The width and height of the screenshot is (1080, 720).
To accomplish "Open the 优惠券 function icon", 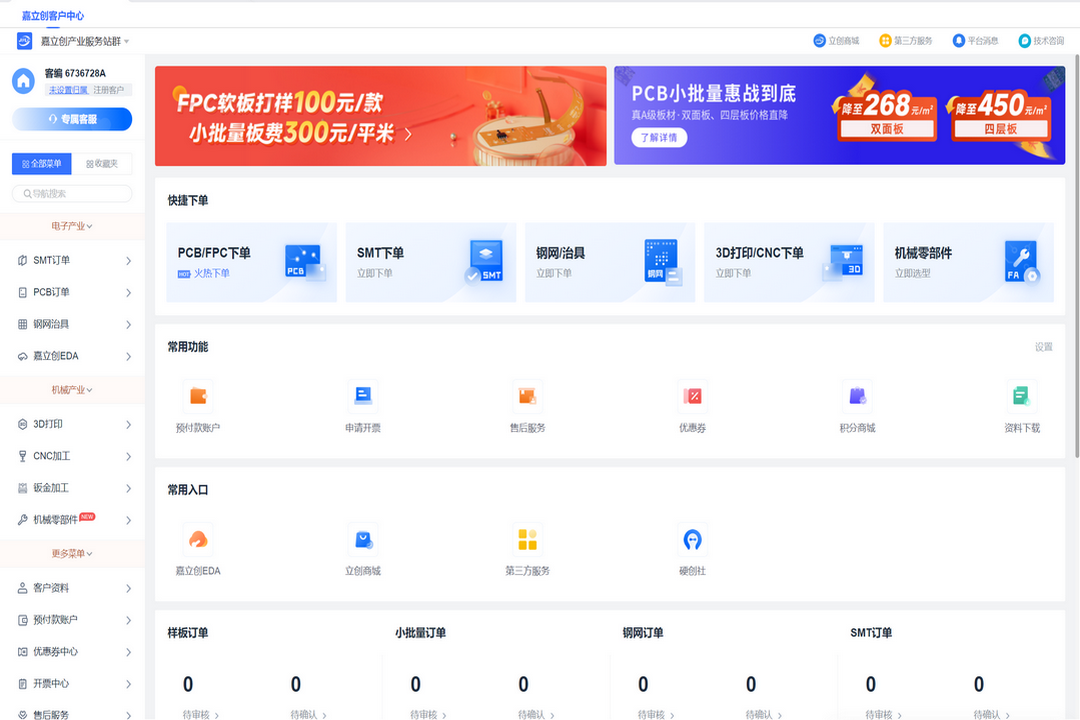I will pos(692,396).
